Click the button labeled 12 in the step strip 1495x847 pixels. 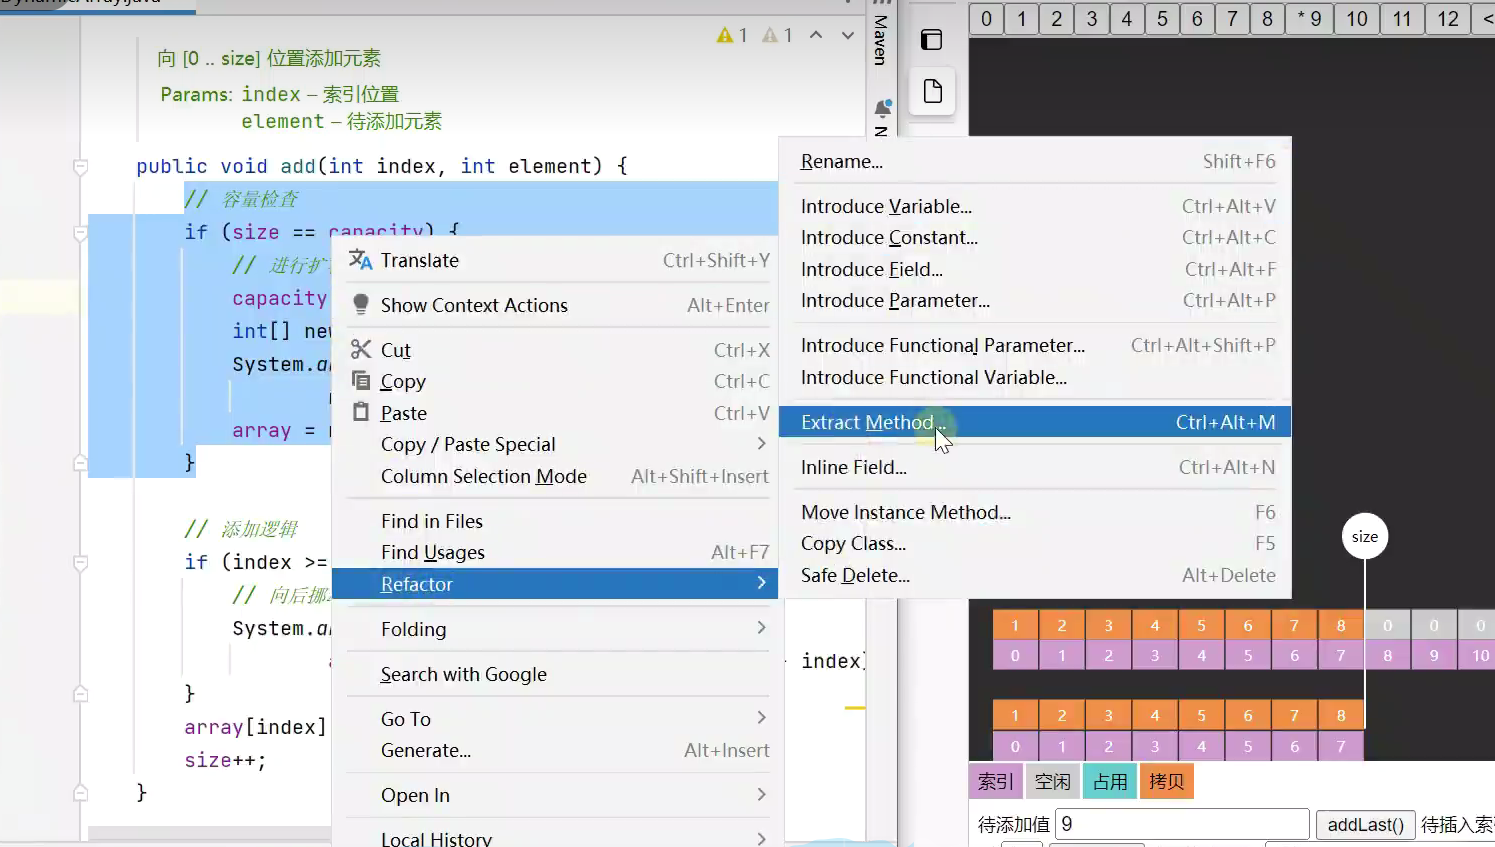pyautogui.click(x=1448, y=19)
